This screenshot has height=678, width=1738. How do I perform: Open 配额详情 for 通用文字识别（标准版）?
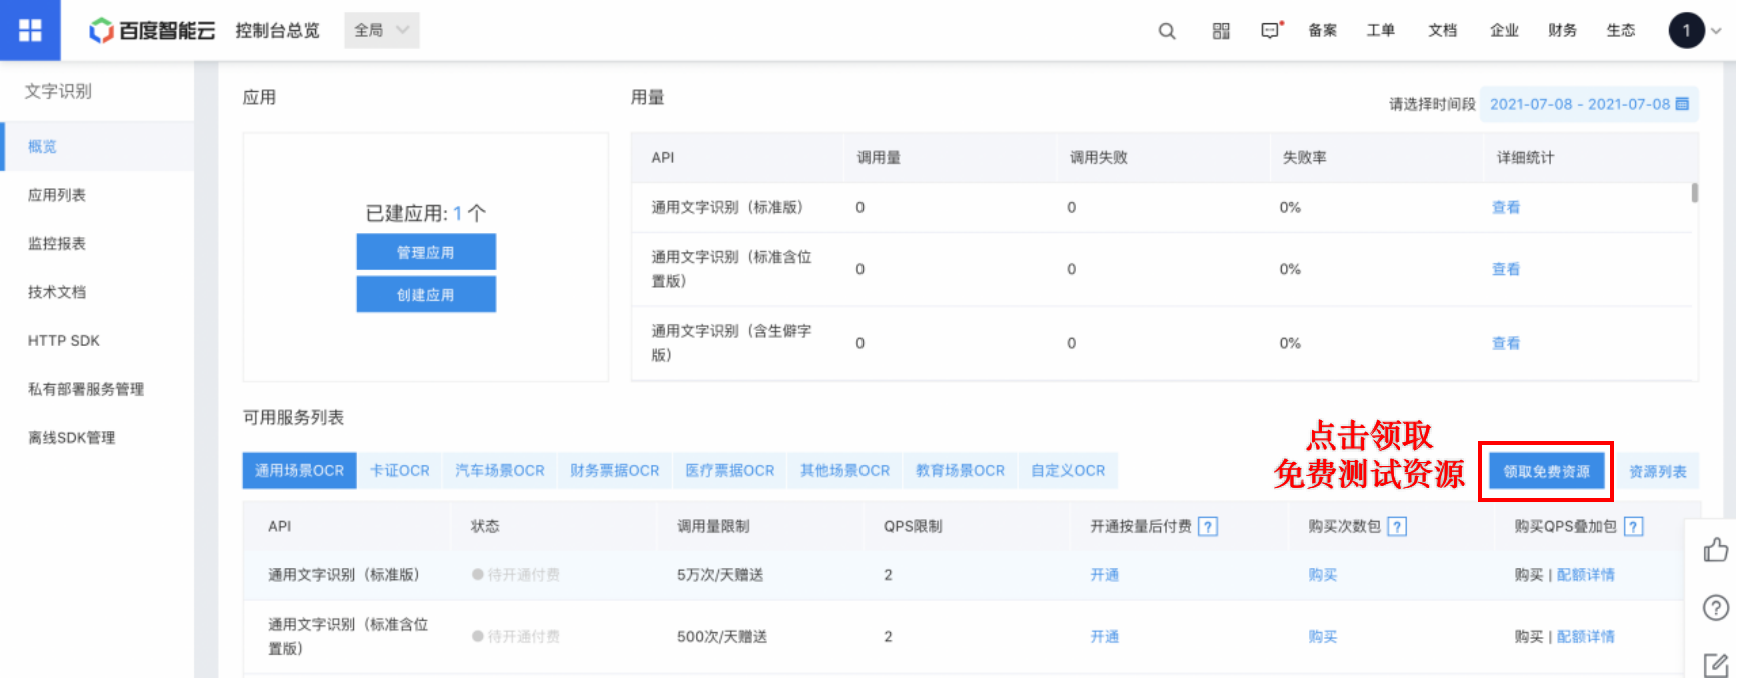1586,575
